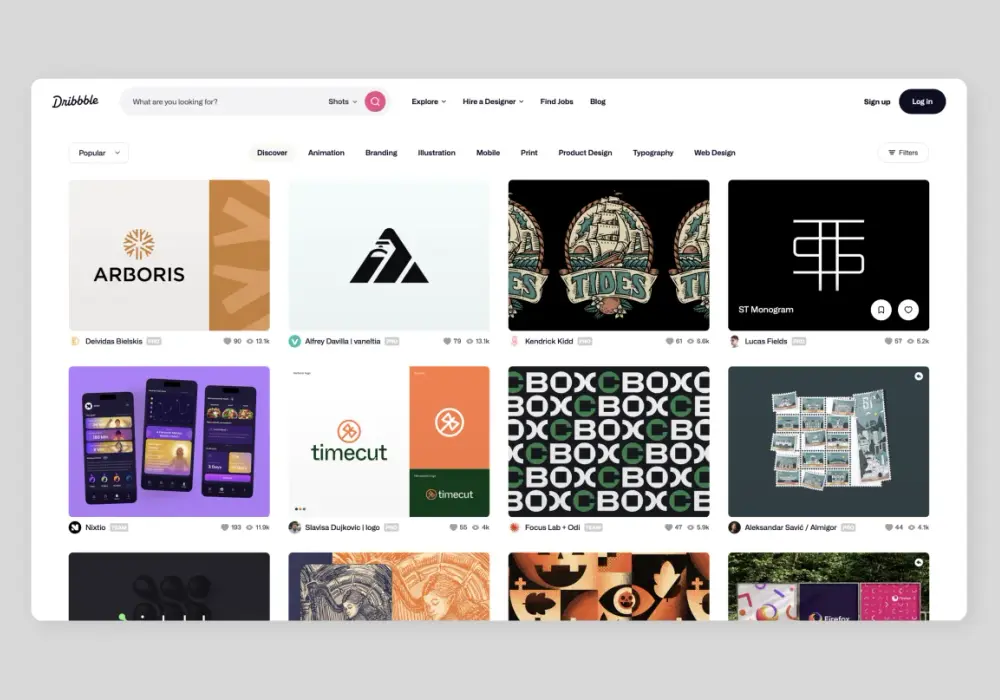The height and width of the screenshot is (700, 1000).
Task: Click the eye icon under the Nixtio shot
Action: tap(247, 527)
